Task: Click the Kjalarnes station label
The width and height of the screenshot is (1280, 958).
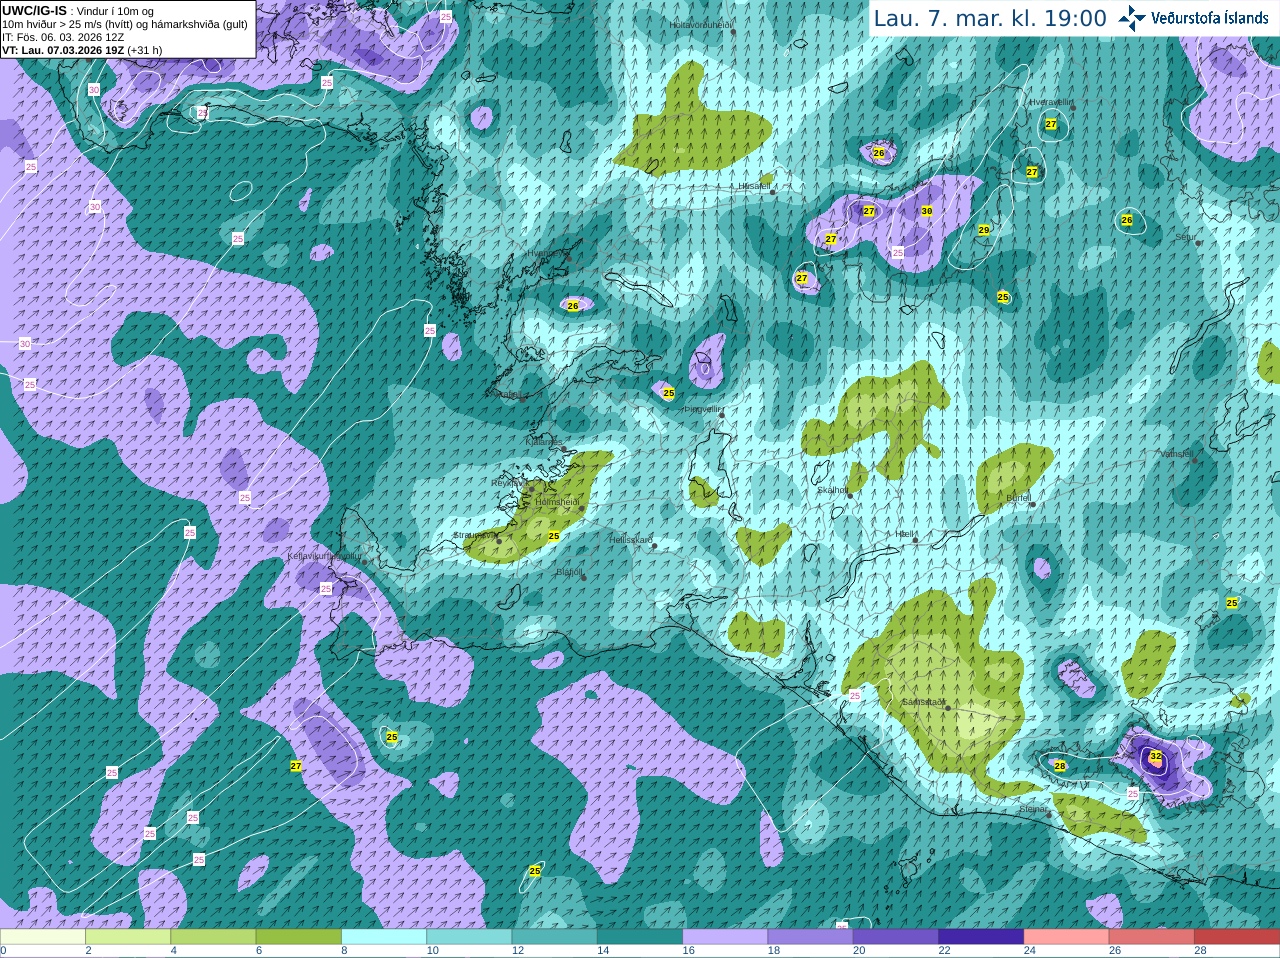Action: pyautogui.click(x=544, y=440)
